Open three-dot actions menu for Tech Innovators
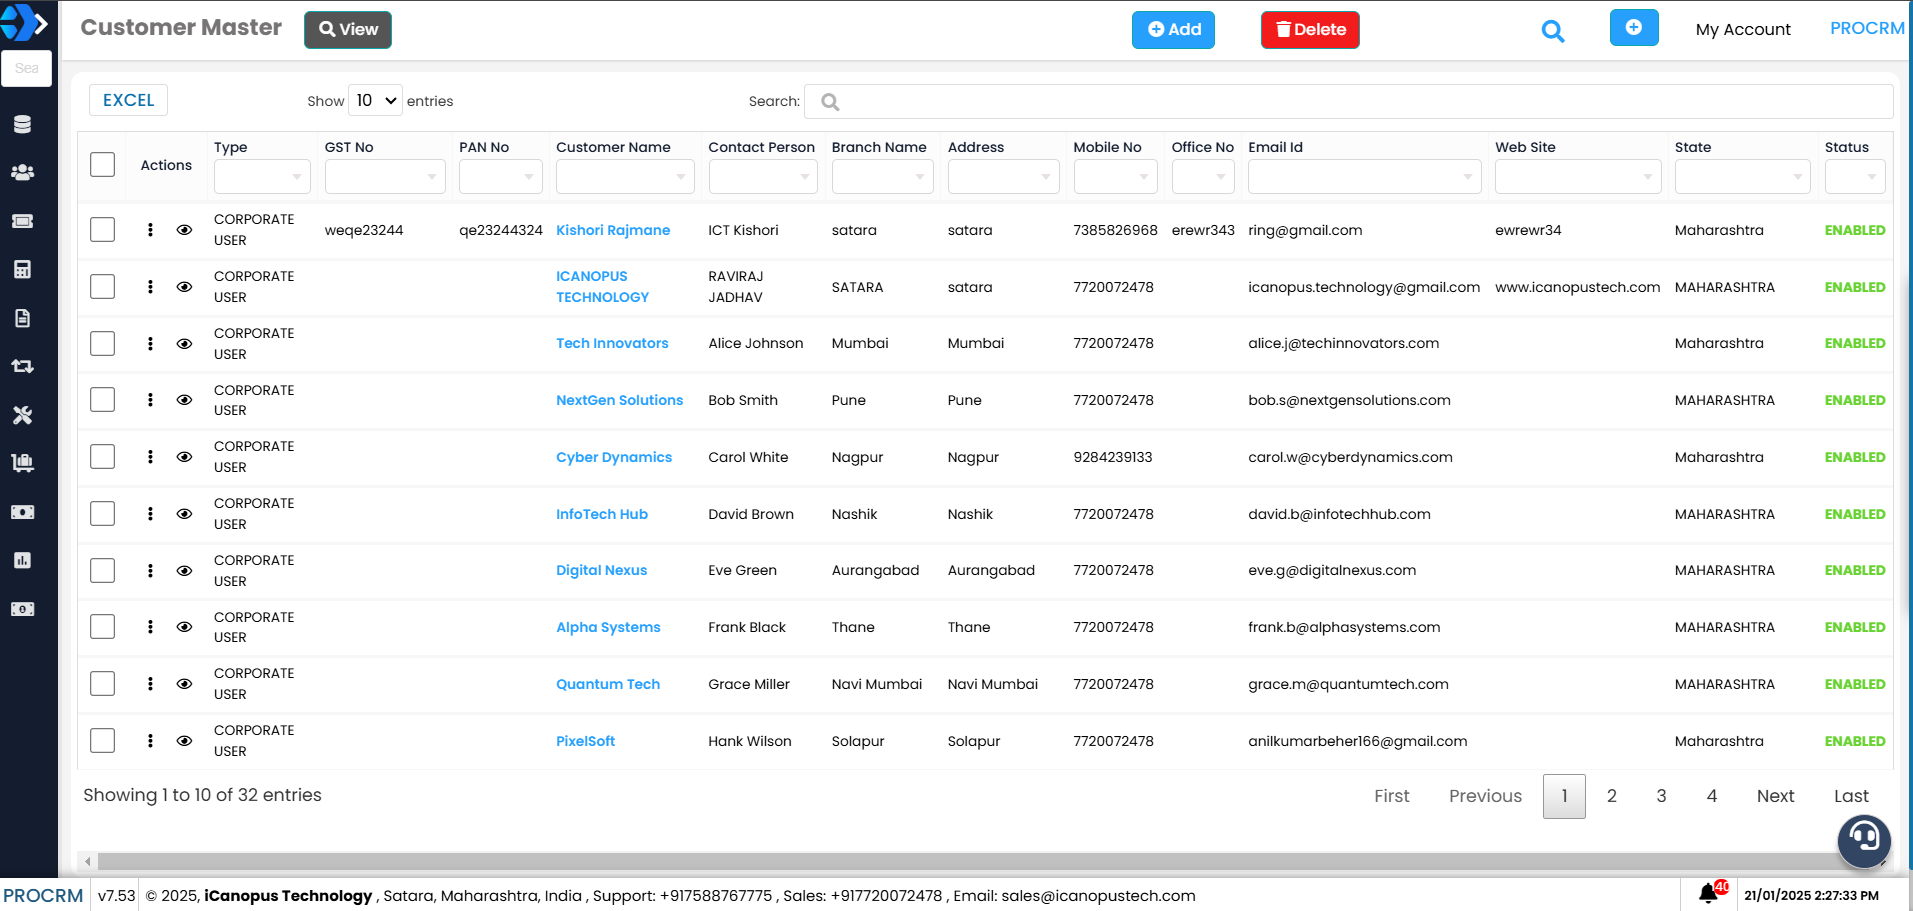This screenshot has width=1913, height=911. click(150, 343)
